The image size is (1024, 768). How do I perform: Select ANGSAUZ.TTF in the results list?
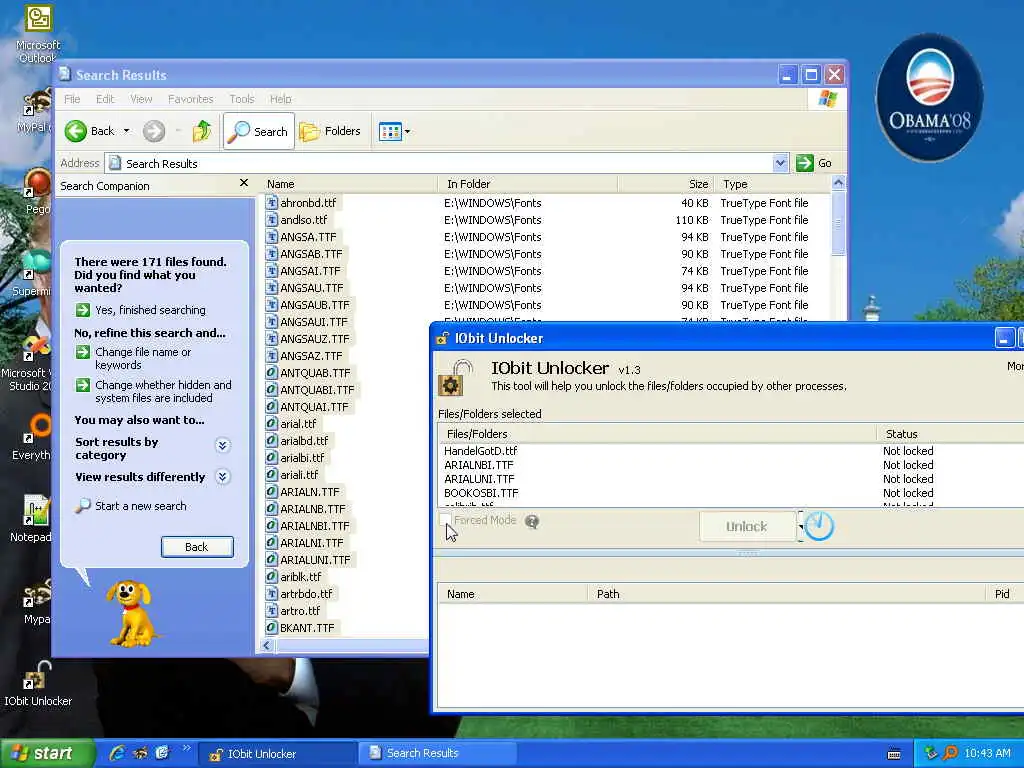click(x=315, y=339)
